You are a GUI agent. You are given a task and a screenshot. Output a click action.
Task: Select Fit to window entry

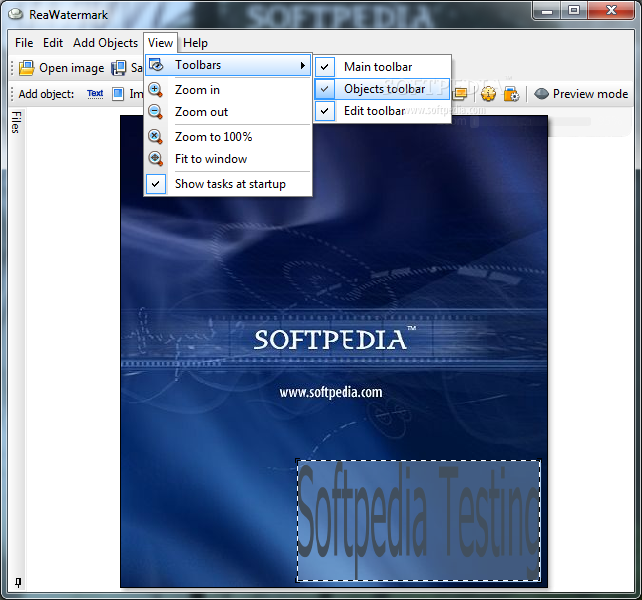pyautogui.click(x=228, y=158)
